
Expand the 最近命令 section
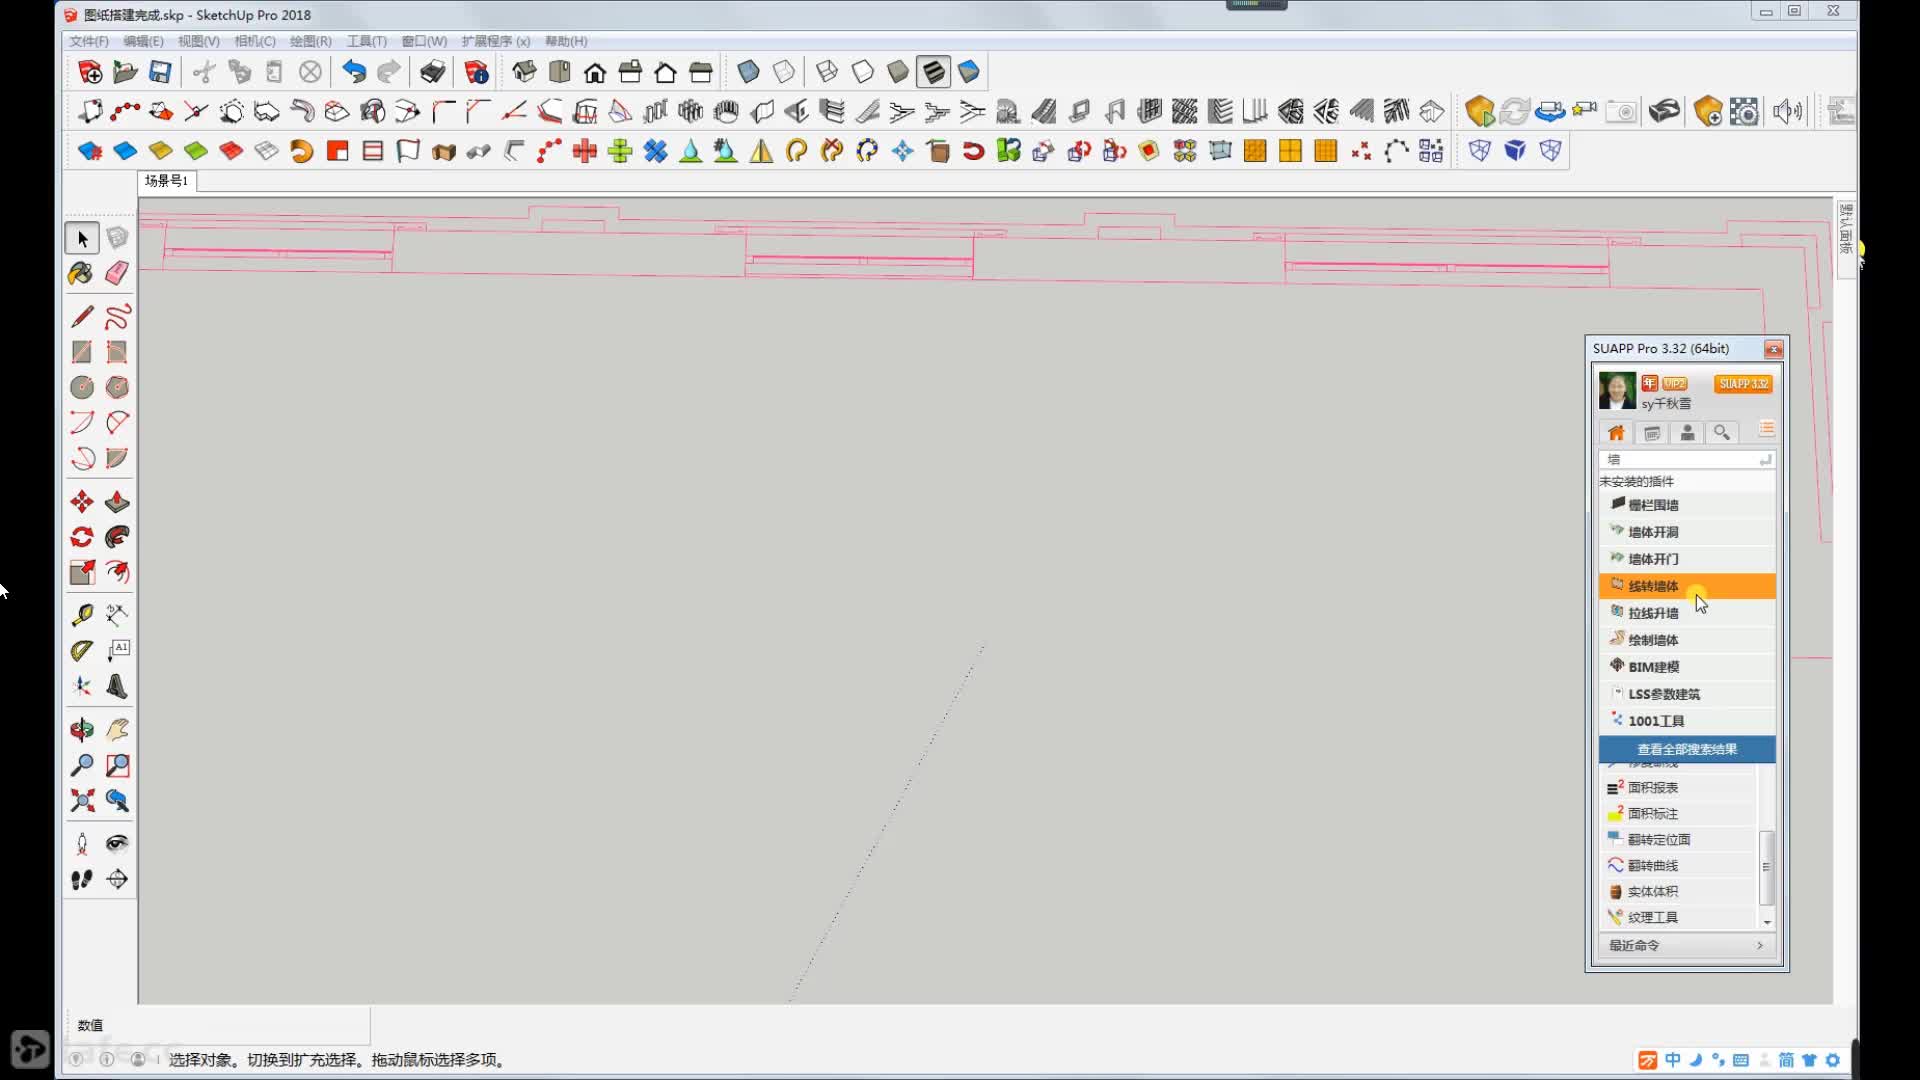click(1686, 946)
